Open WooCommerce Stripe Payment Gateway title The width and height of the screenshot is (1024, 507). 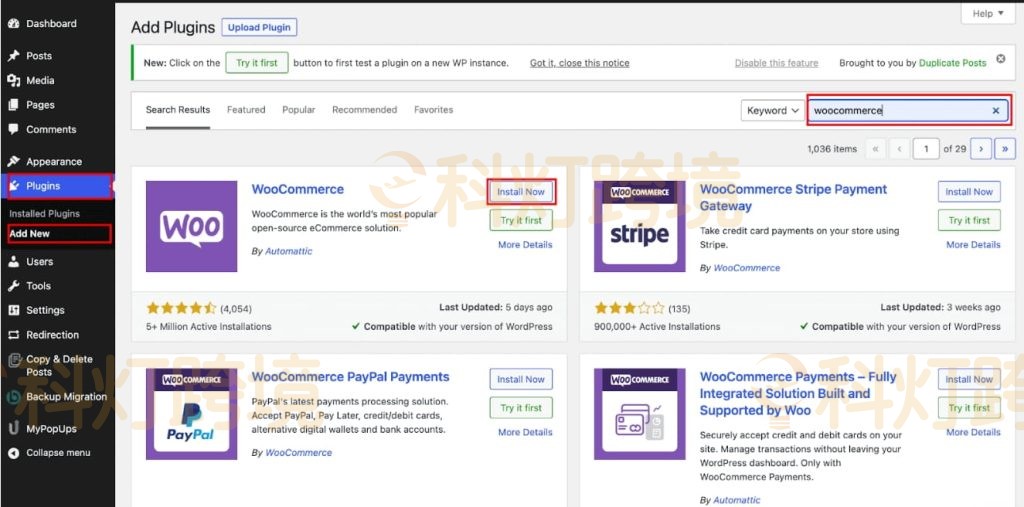(x=793, y=197)
